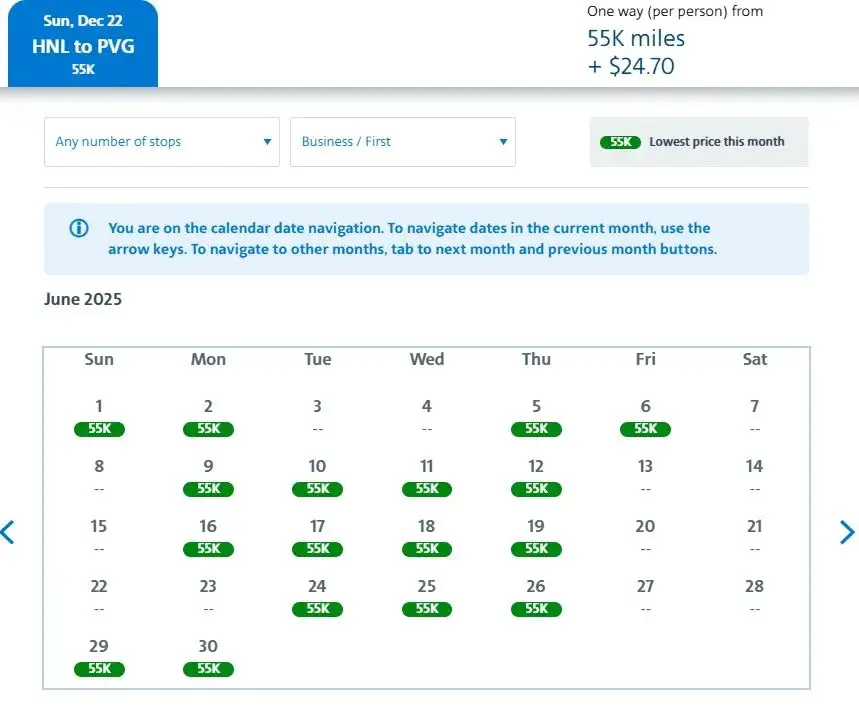Choose June 2 on the calendar
Screen dimensions: 859x706
point(208,418)
